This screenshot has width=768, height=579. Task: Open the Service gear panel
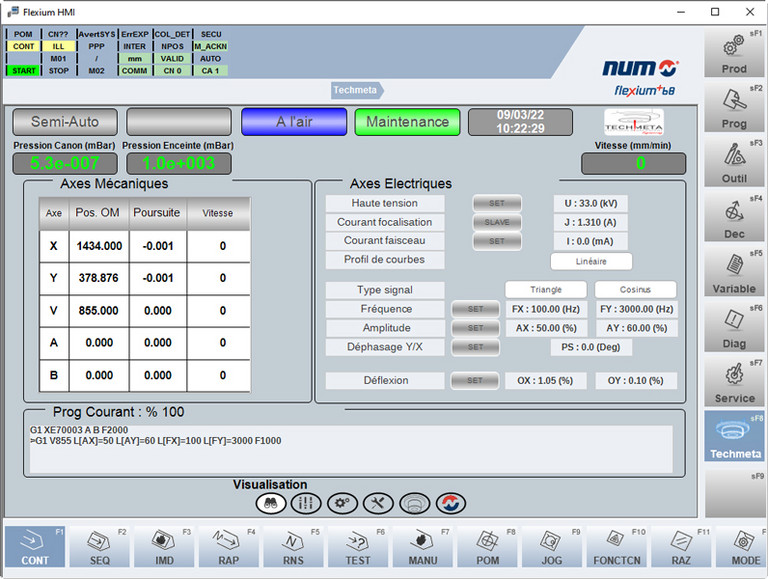tap(734, 383)
